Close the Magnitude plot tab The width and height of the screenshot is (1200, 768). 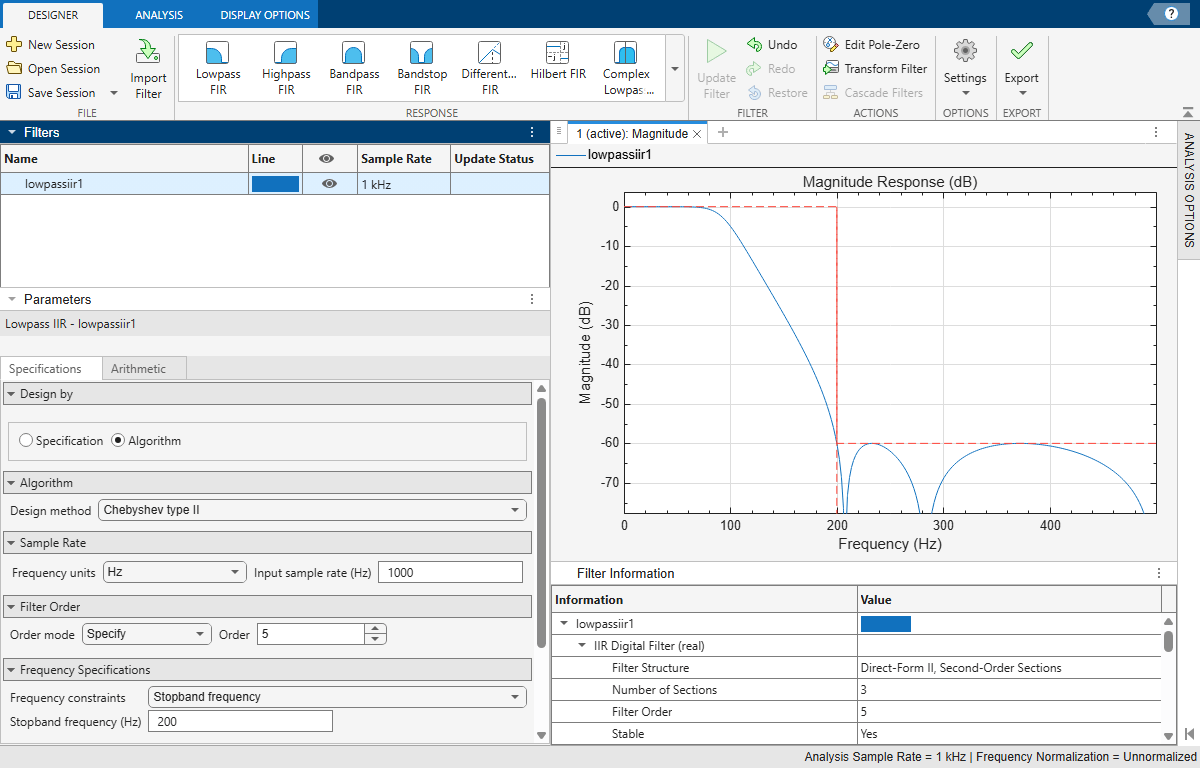point(697,133)
